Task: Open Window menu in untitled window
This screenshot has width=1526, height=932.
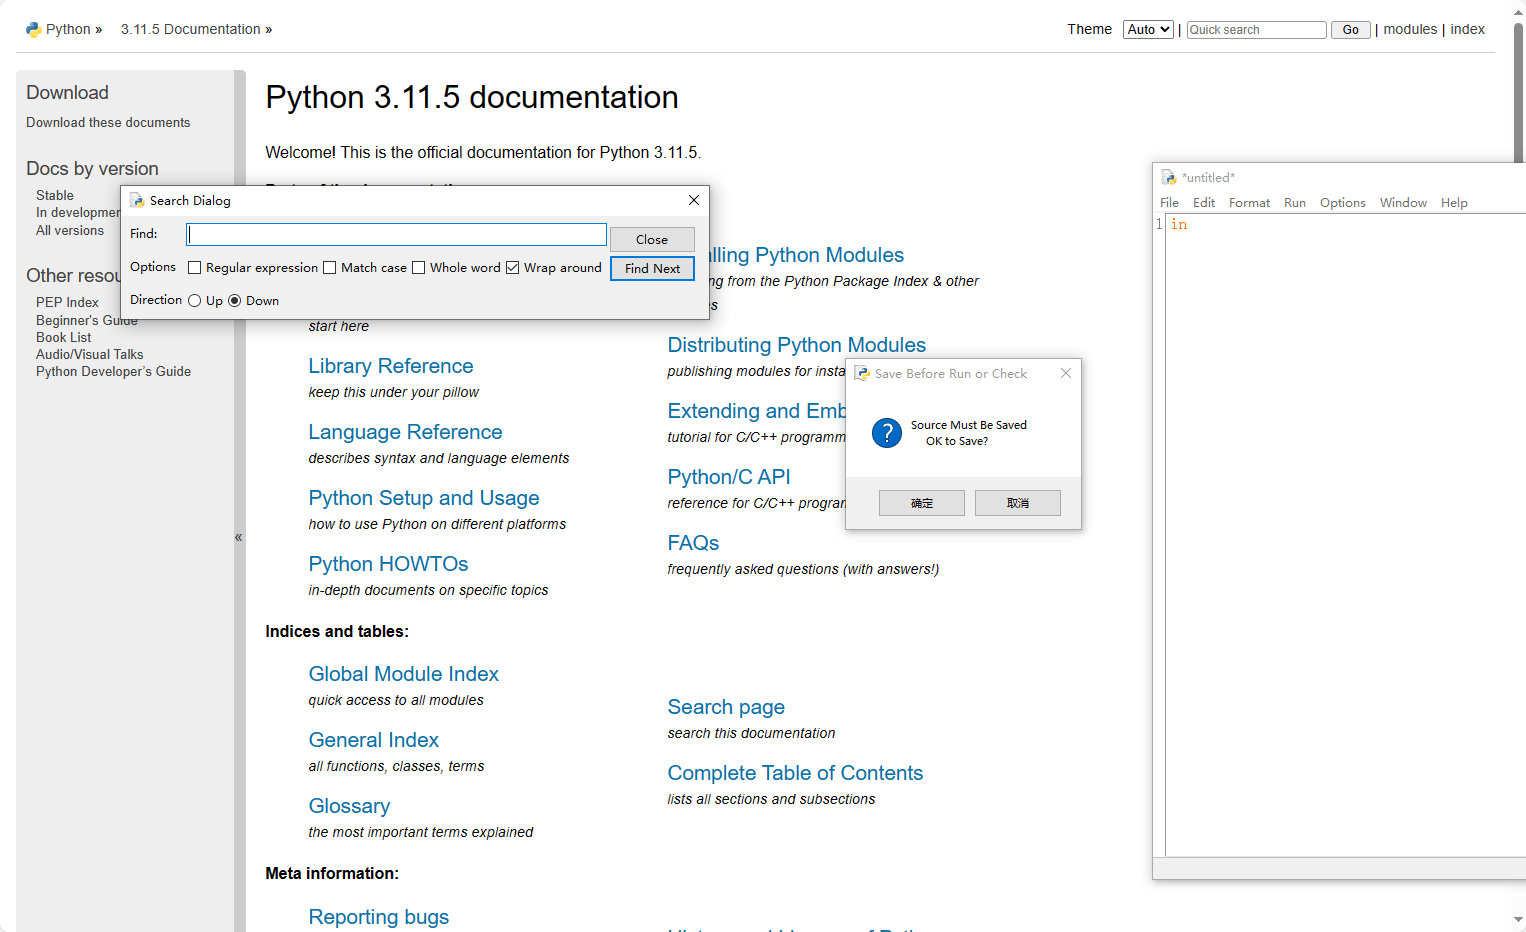Action: (1403, 203)
